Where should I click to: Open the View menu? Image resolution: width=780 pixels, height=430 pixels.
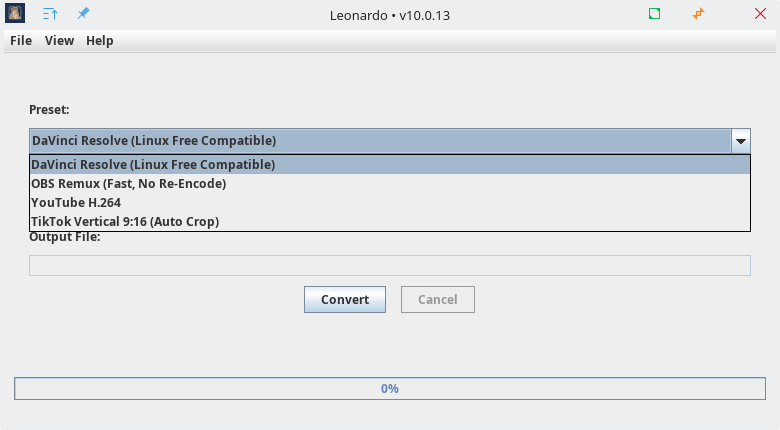(59, 41)
